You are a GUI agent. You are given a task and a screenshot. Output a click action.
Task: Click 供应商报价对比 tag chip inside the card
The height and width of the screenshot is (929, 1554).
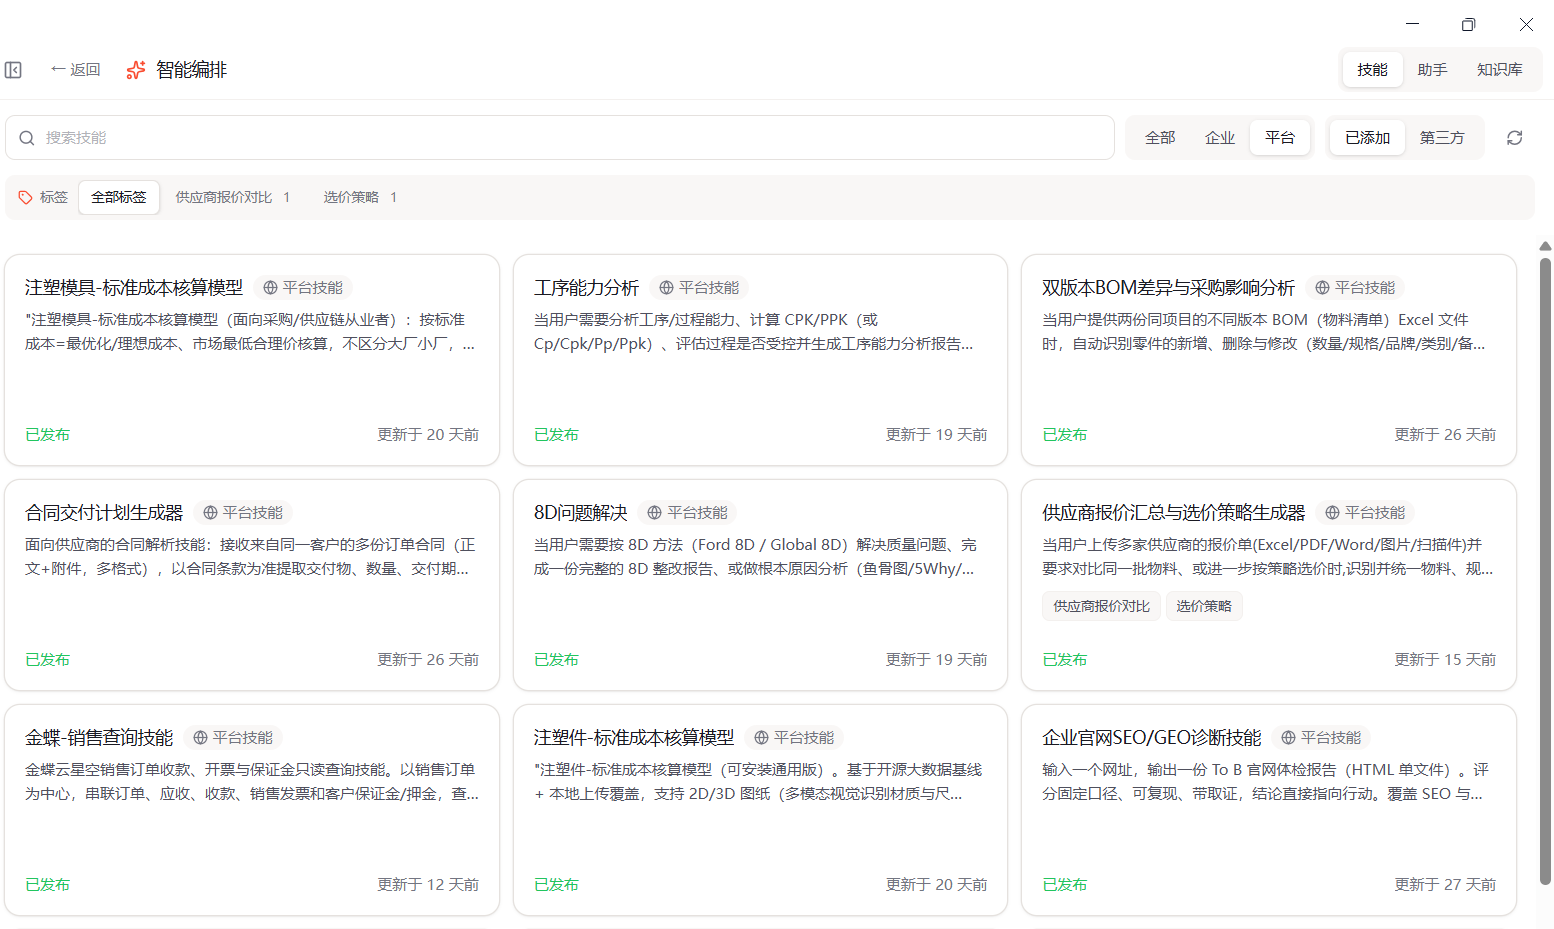pos(1101,606)
